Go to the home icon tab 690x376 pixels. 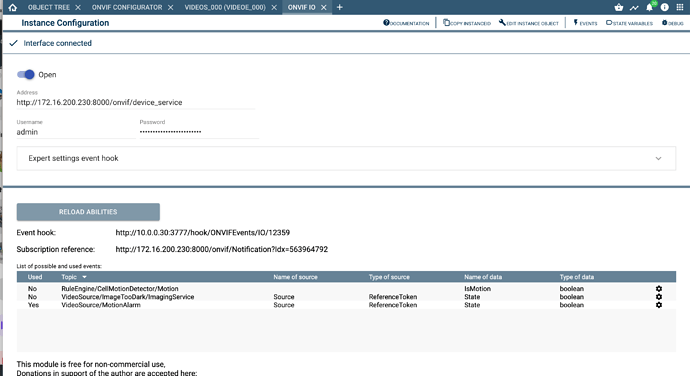pyautogui.click(x=12, y=7)
